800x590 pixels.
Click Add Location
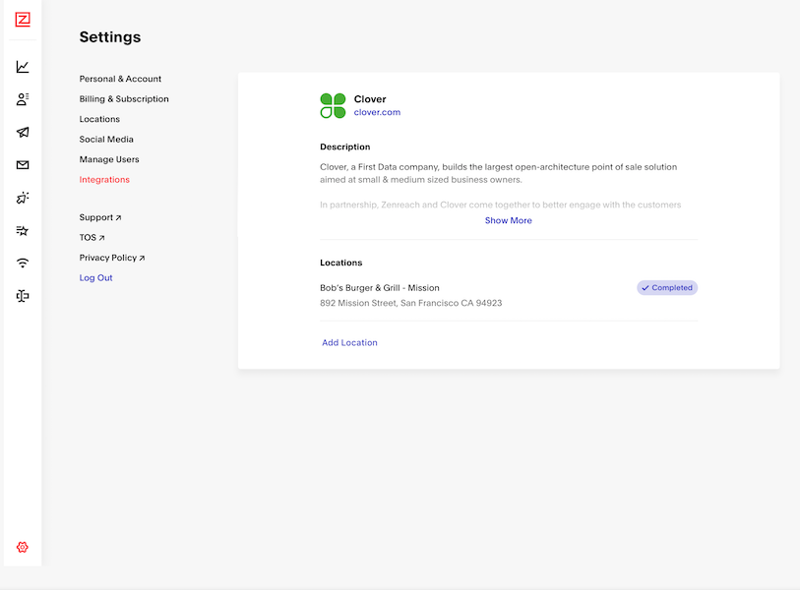[349, 342]
